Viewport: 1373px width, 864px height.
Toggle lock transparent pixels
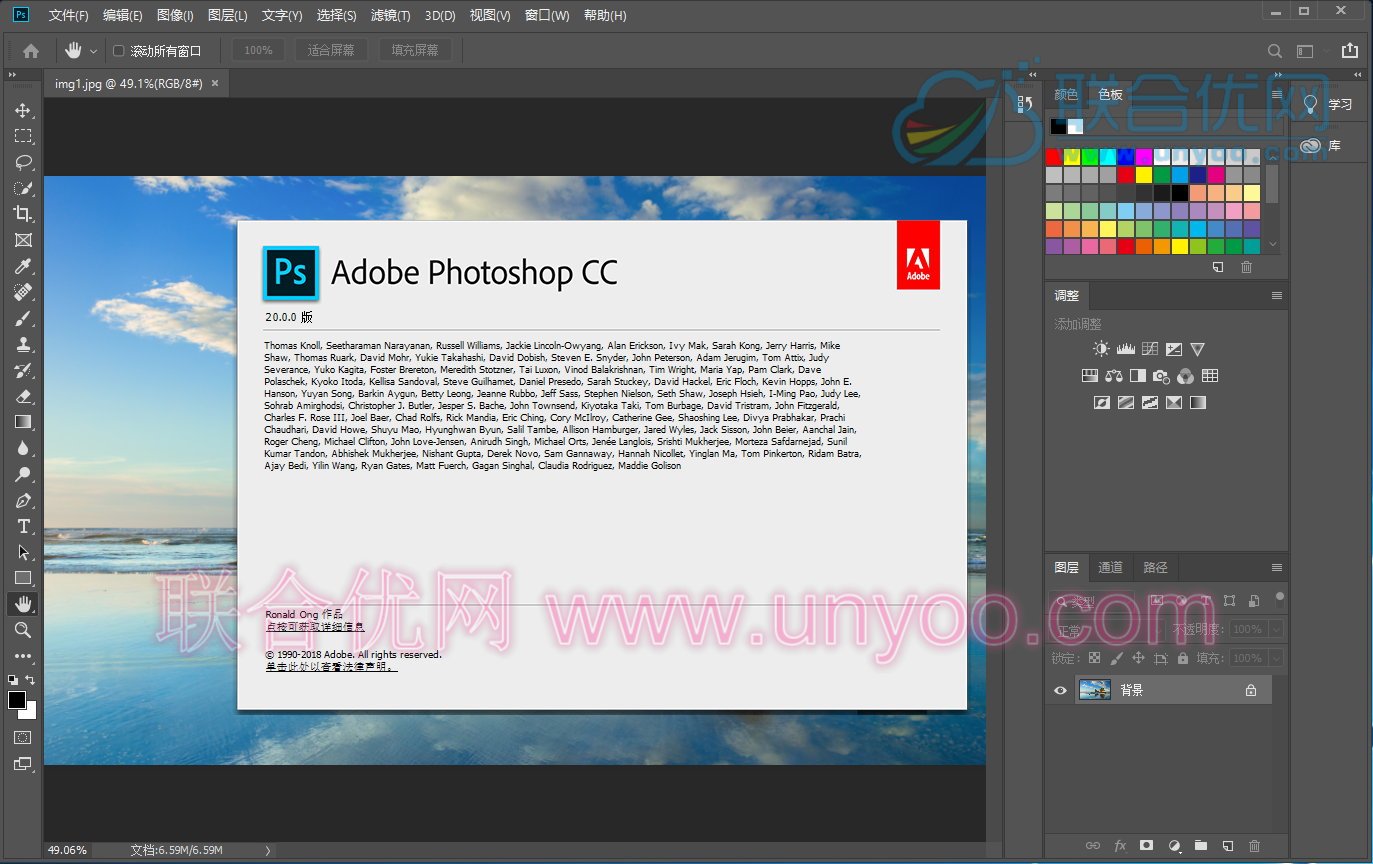tap(1094, 658)
